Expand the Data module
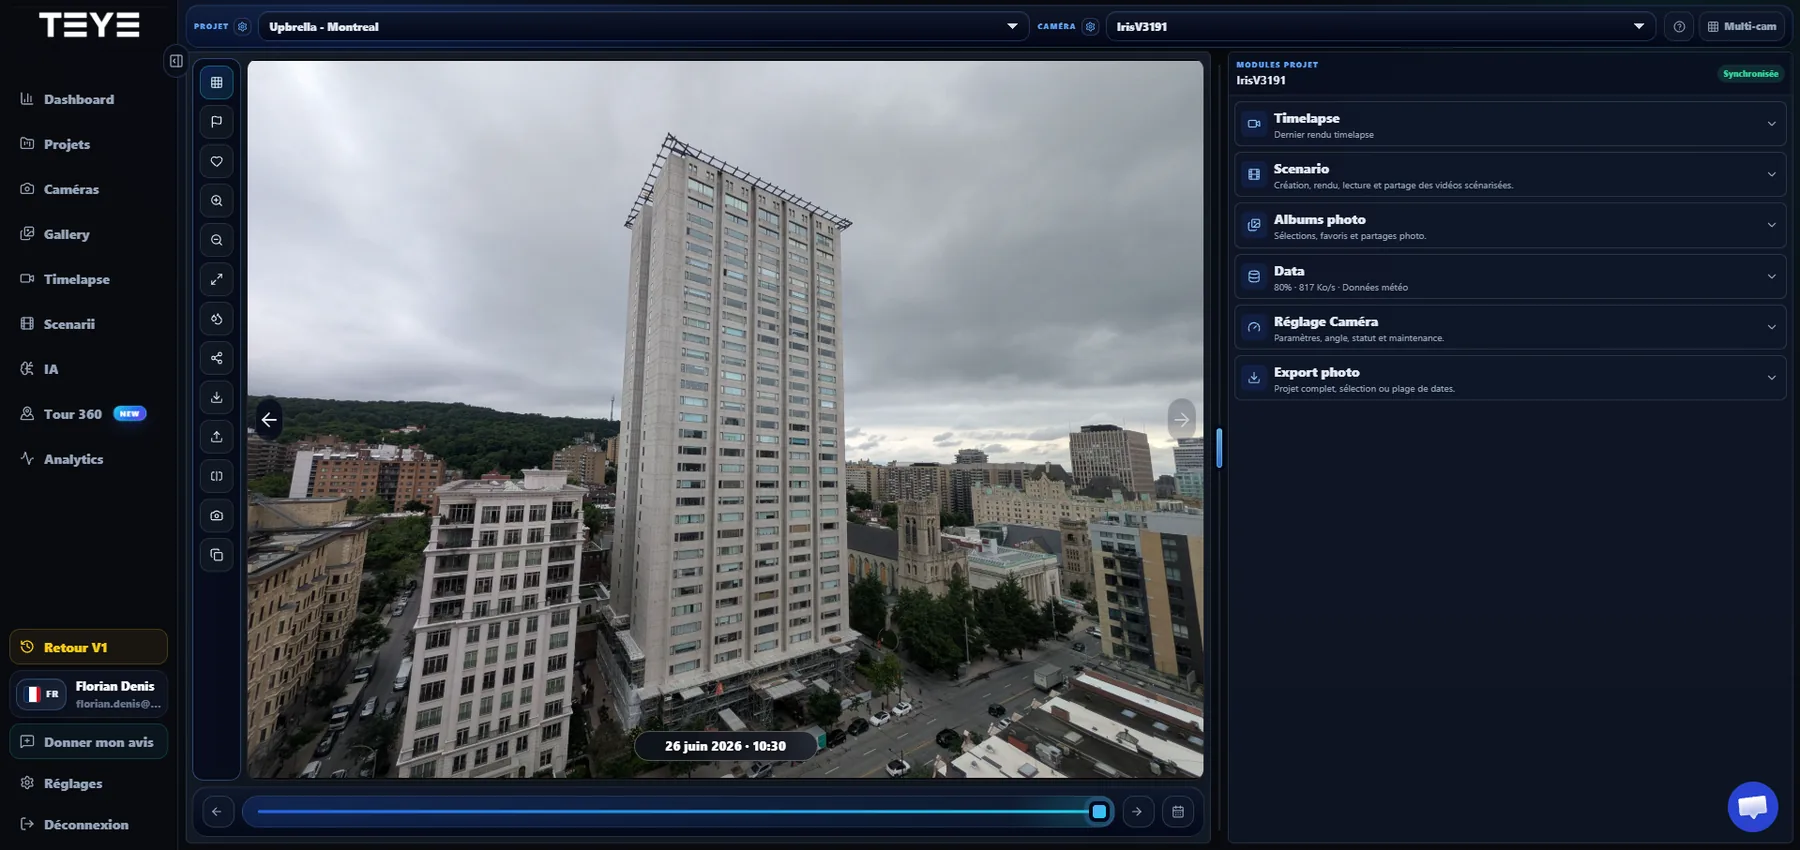 [x=1510, y=277]
